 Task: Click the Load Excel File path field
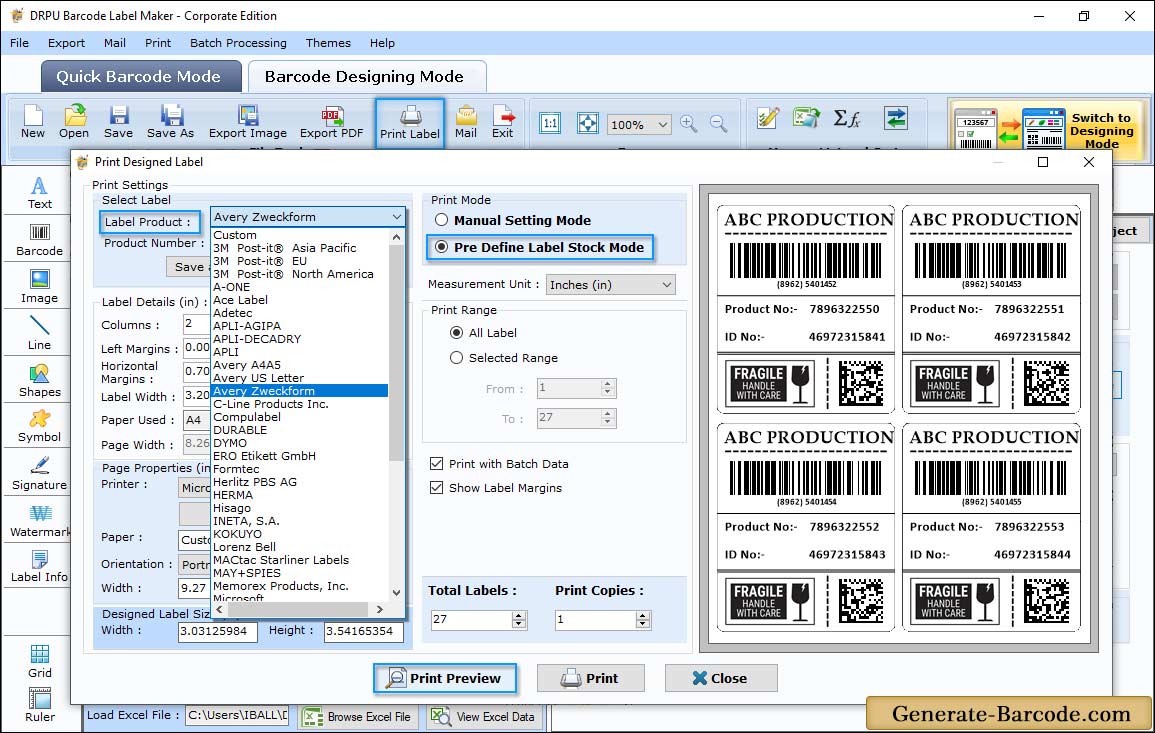(x=236, y=715)
